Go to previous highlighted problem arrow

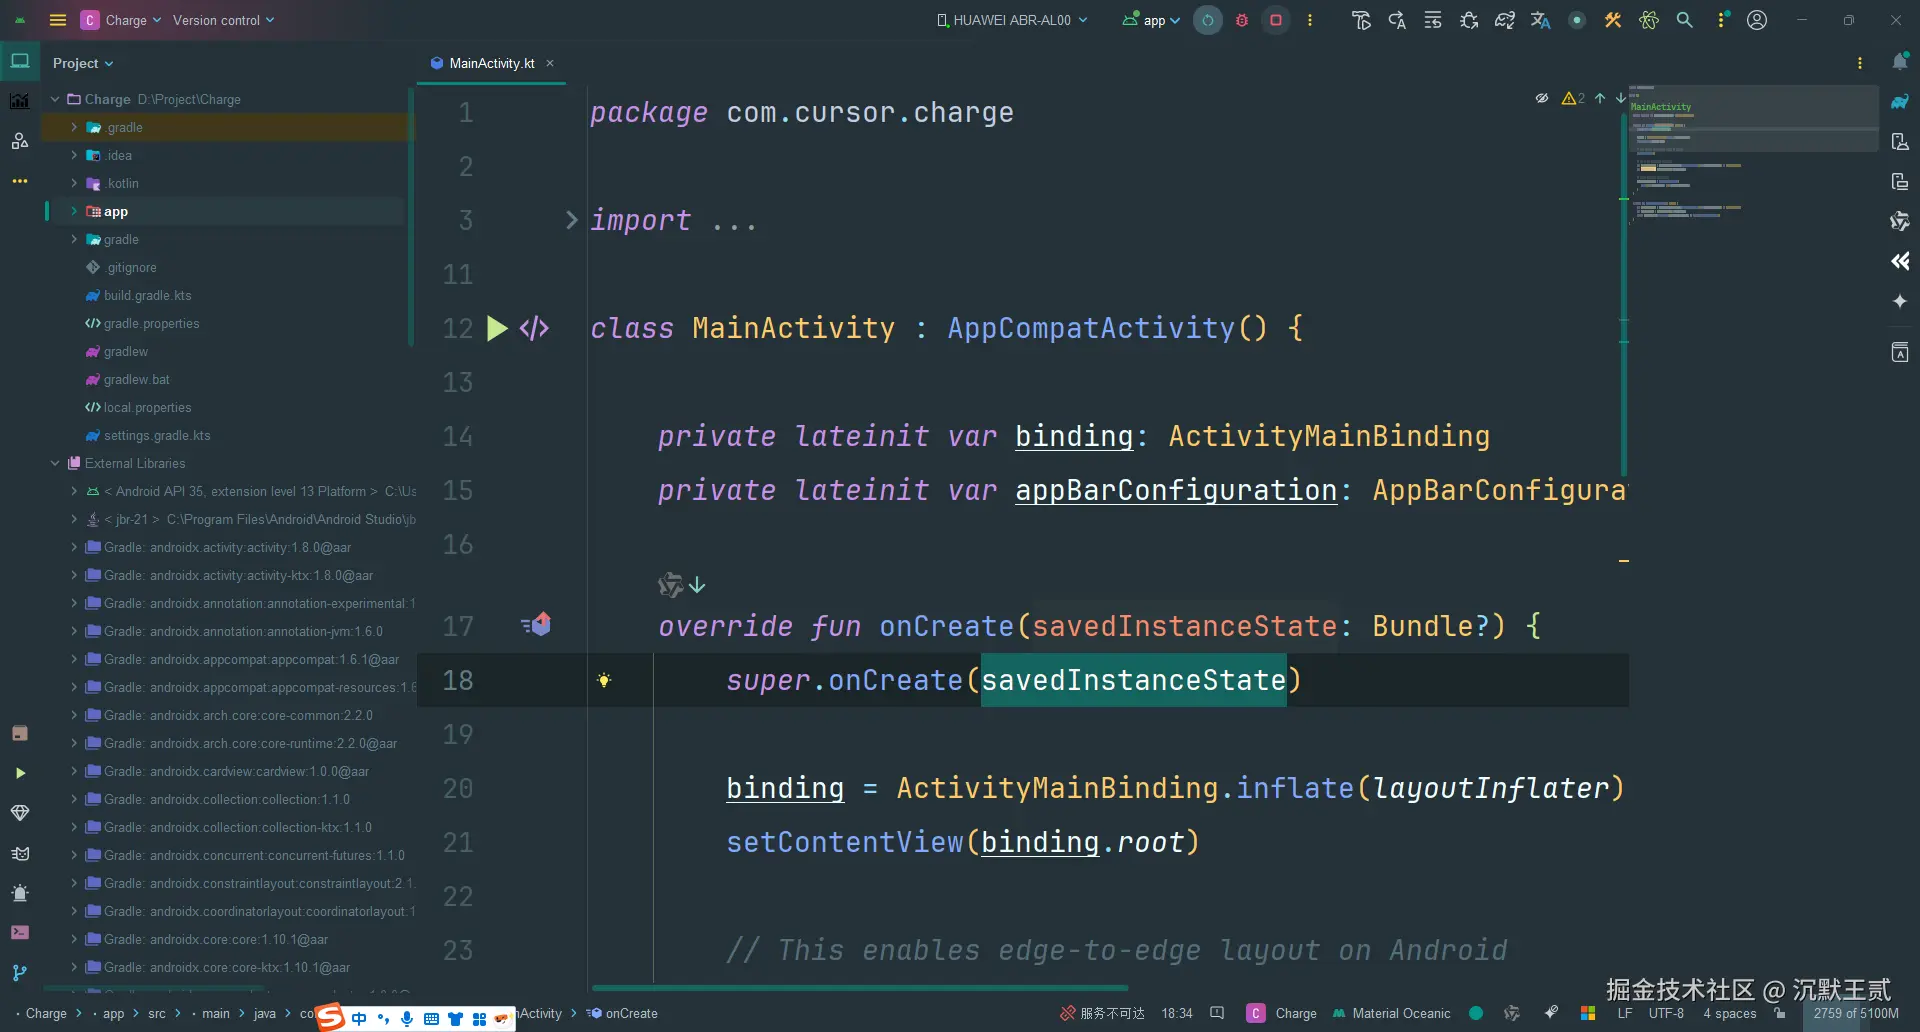point(1600,98)
